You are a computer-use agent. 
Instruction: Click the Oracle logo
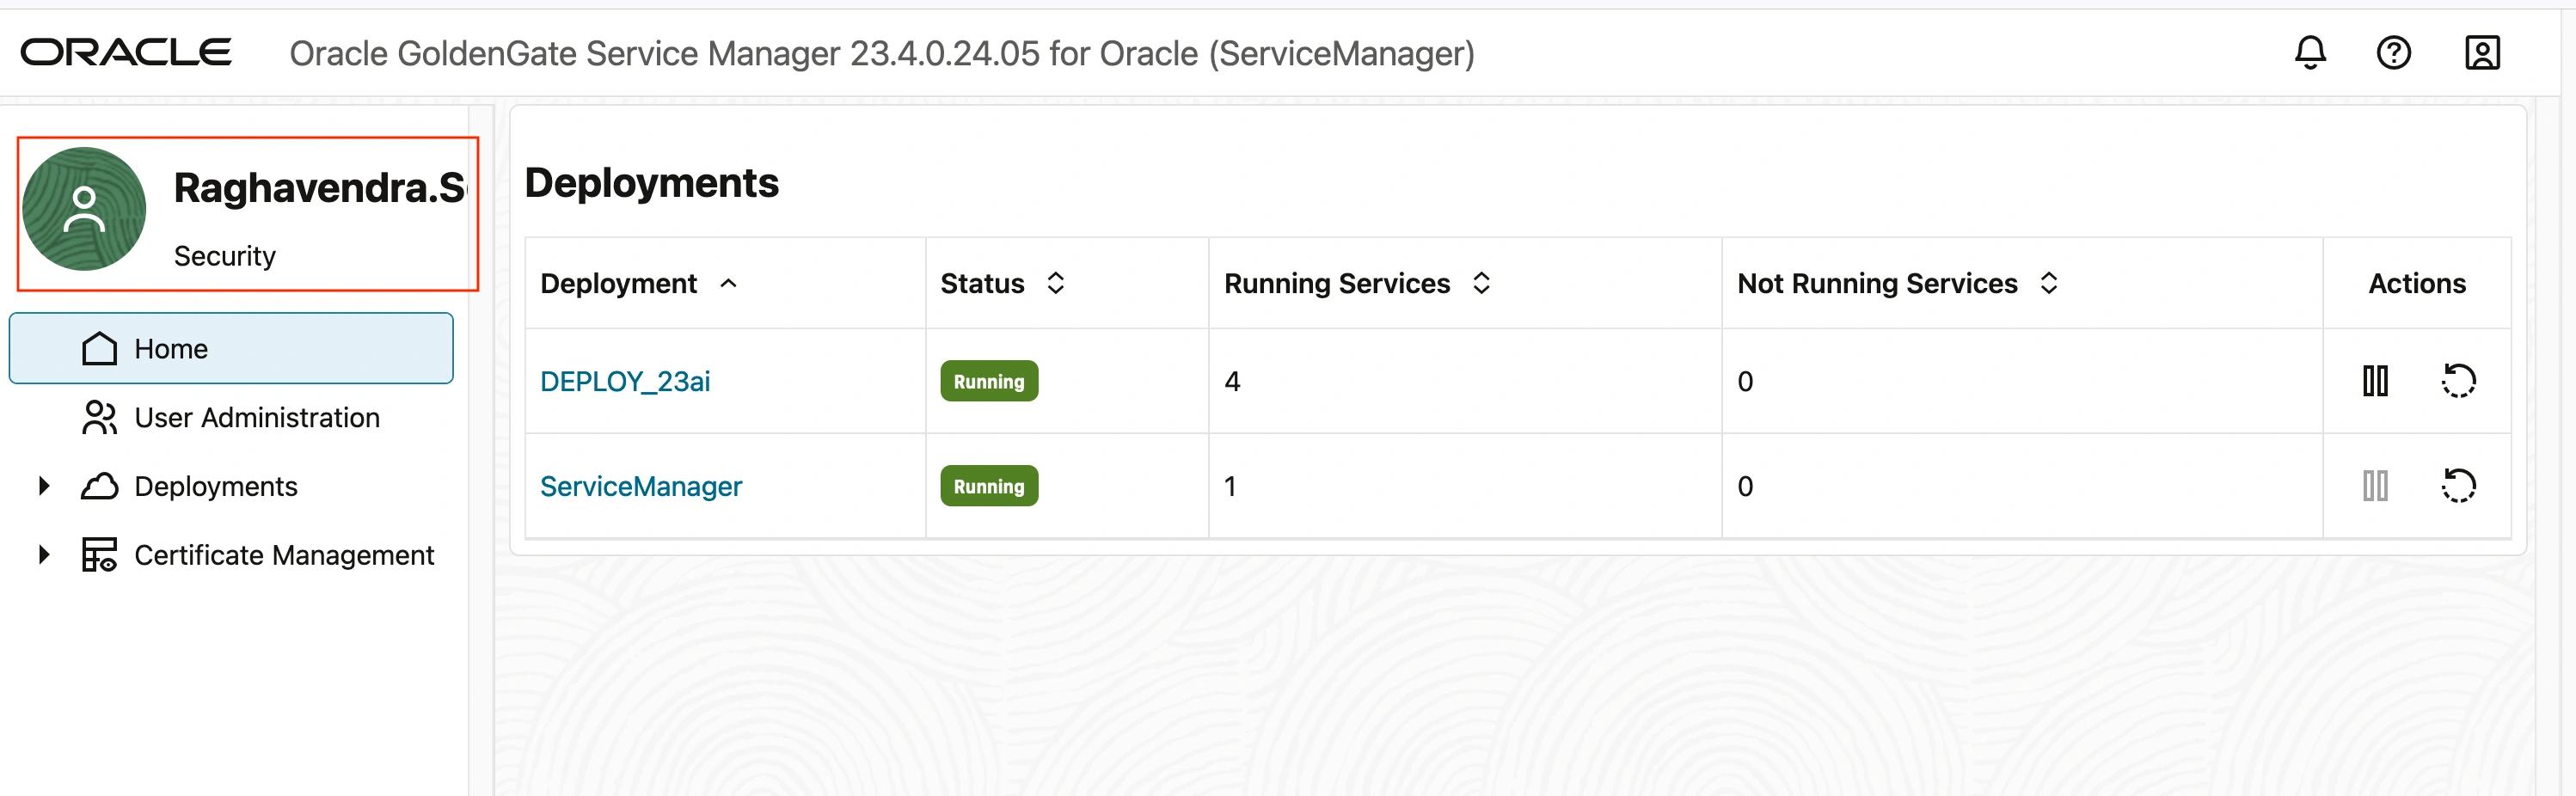pyautogui.click(x=126, y=52)
